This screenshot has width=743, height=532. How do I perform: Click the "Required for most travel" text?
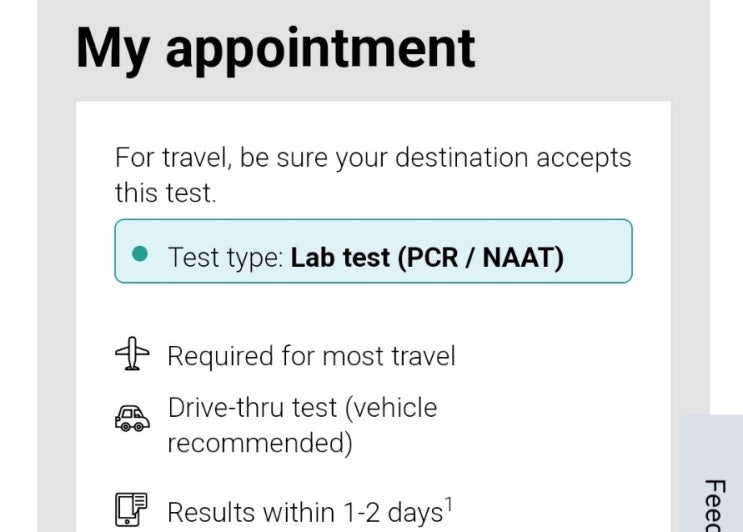(x=311, y=356)
